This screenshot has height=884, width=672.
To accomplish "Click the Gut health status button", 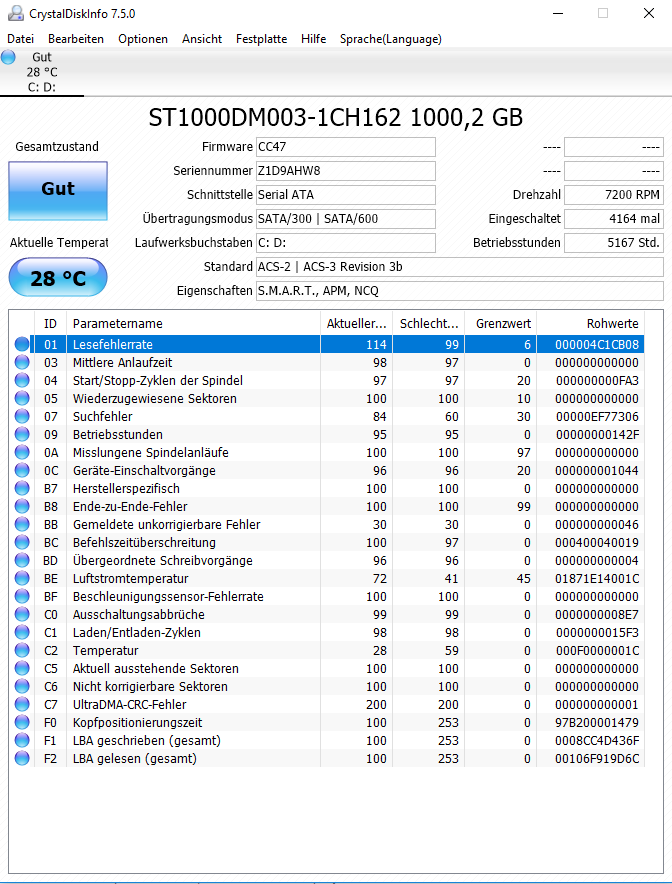I will tap(58, 191).
